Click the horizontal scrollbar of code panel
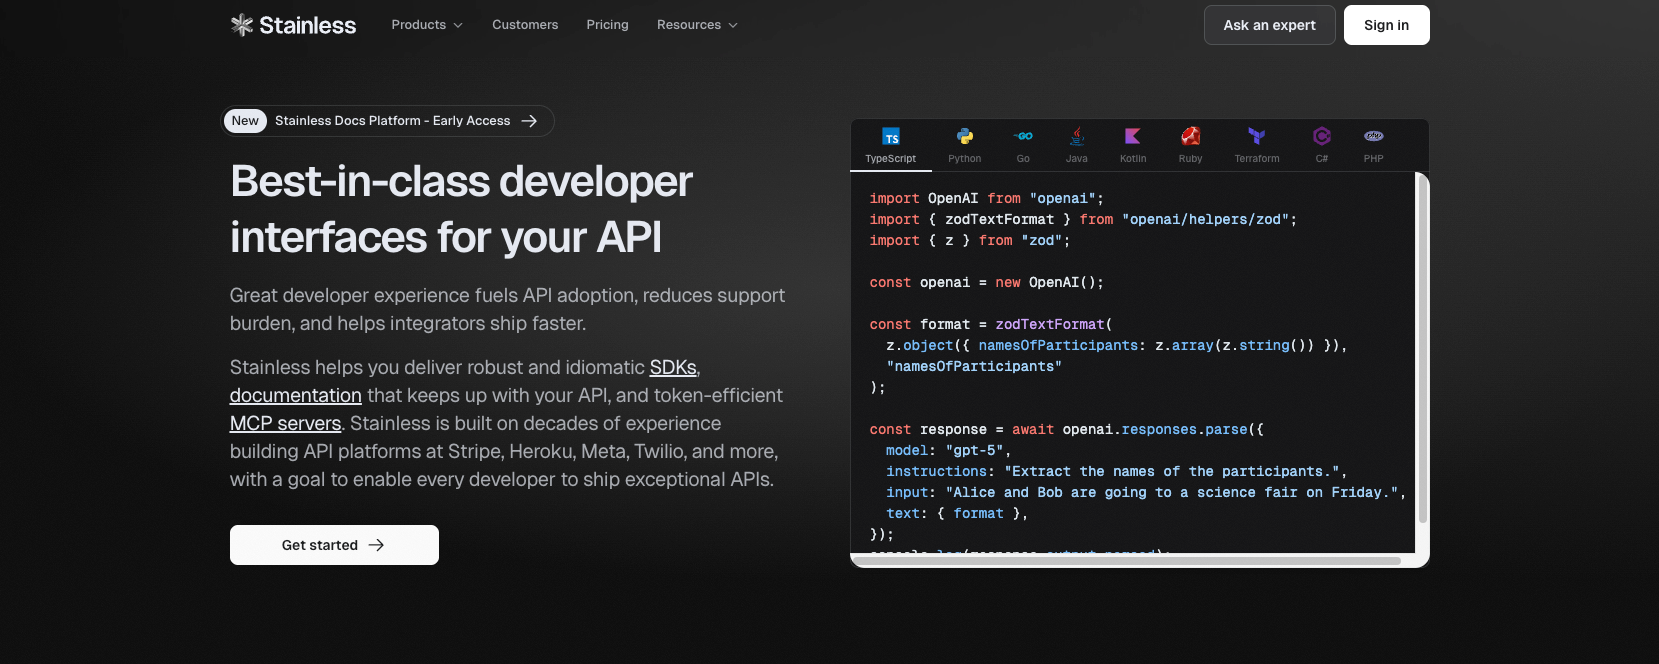This screenshot has height=664, width=1659. click(1127, 561)
